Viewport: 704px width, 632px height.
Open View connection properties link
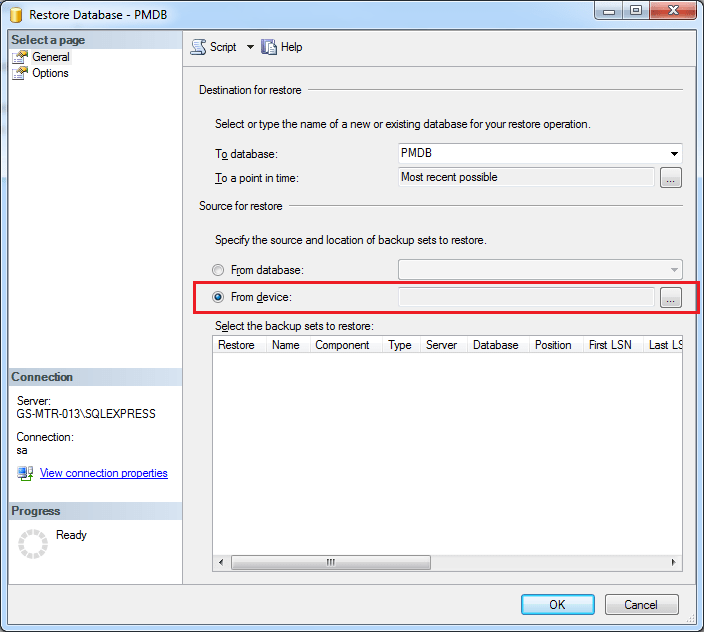pyautogui.click(x=103, y=473)
